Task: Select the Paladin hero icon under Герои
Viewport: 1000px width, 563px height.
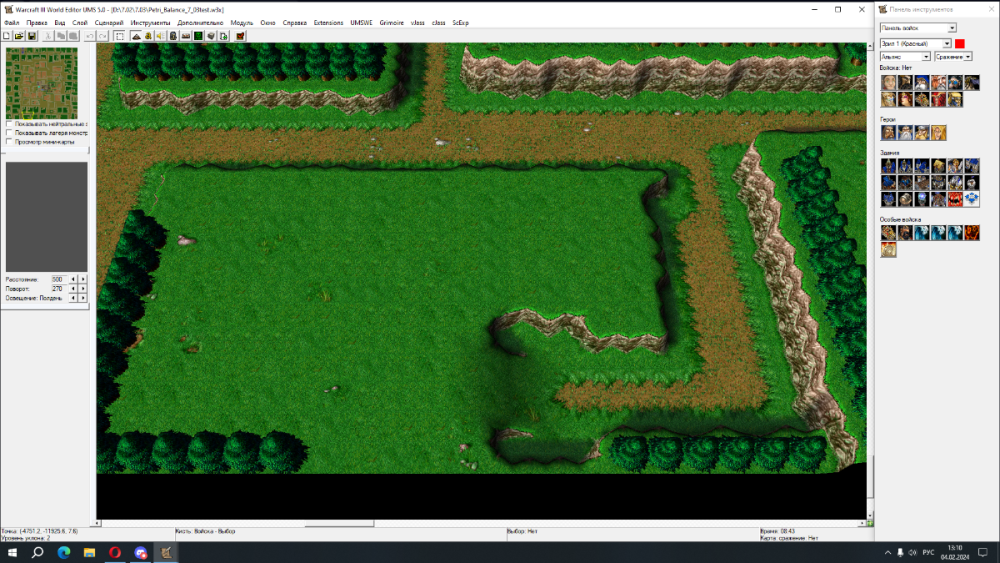Action: 888,132
